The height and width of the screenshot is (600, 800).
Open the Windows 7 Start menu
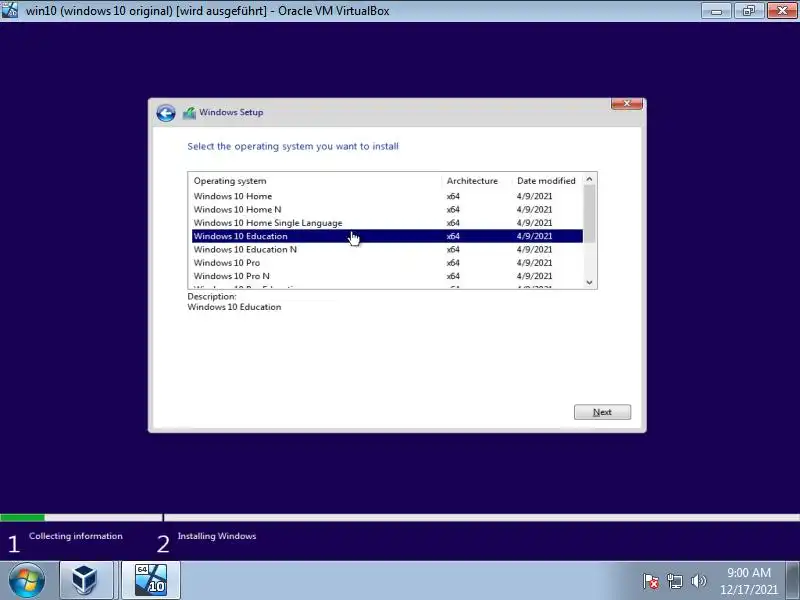click(27, 581)
